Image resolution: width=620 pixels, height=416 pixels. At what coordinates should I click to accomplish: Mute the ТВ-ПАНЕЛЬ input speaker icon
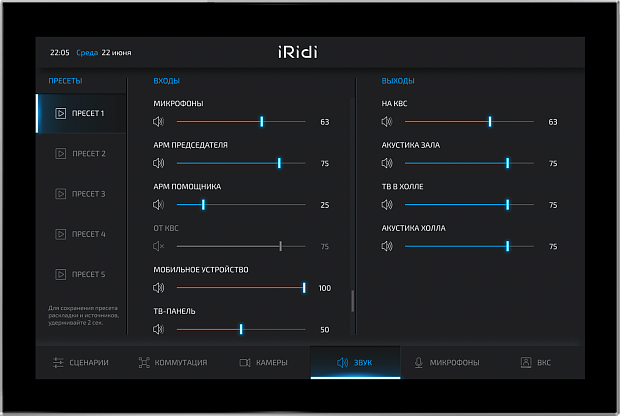pos(158,329)
